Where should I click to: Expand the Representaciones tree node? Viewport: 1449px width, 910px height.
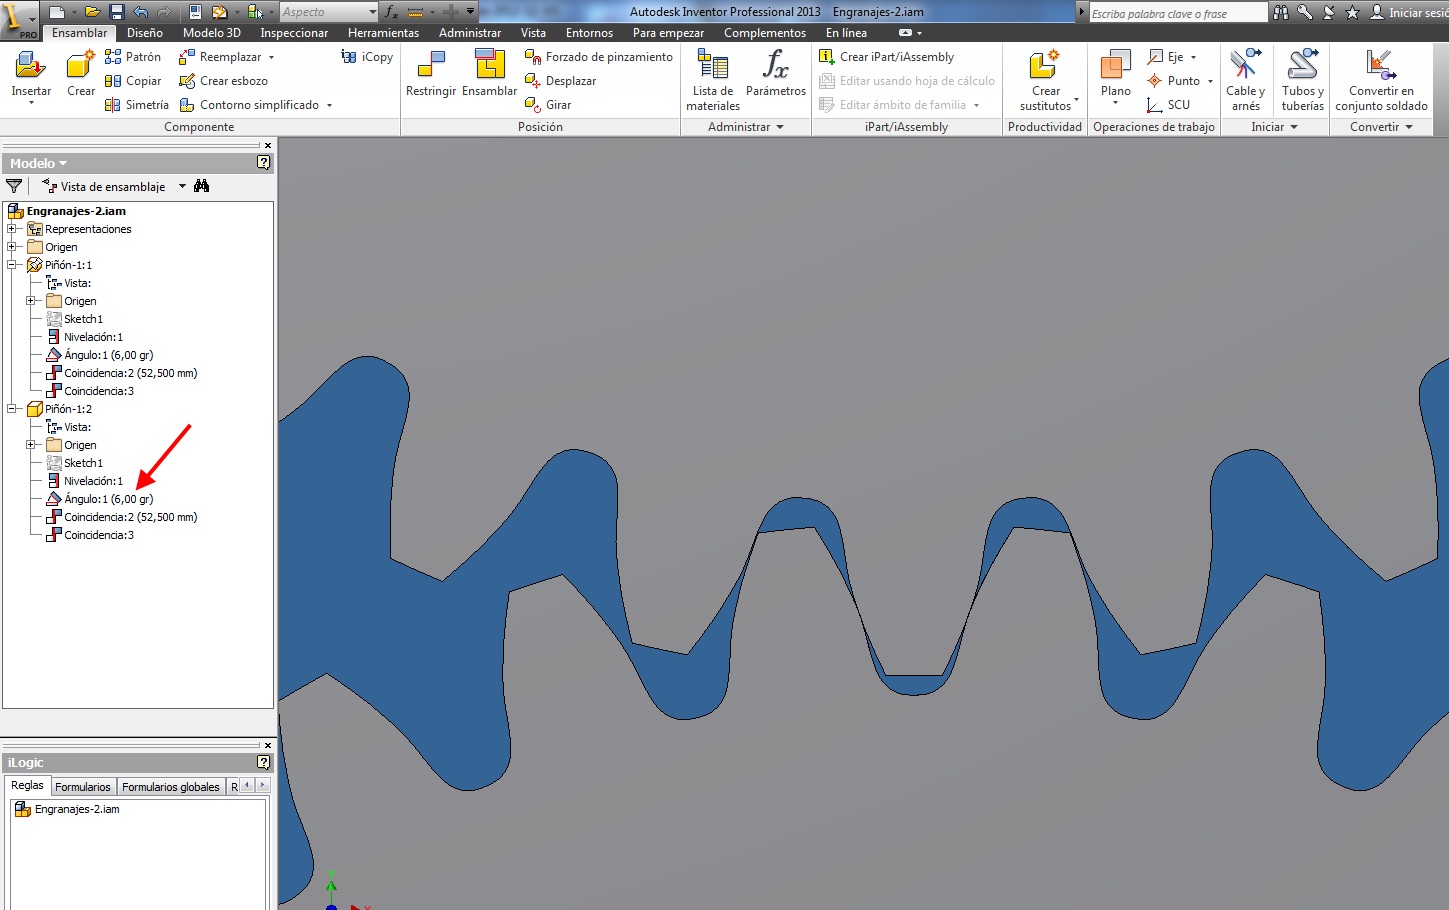pos(12,229)
